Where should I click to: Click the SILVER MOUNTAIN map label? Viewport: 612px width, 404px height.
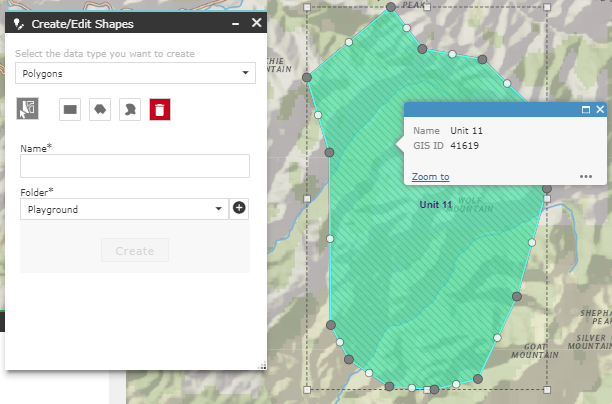click(590, 342)
